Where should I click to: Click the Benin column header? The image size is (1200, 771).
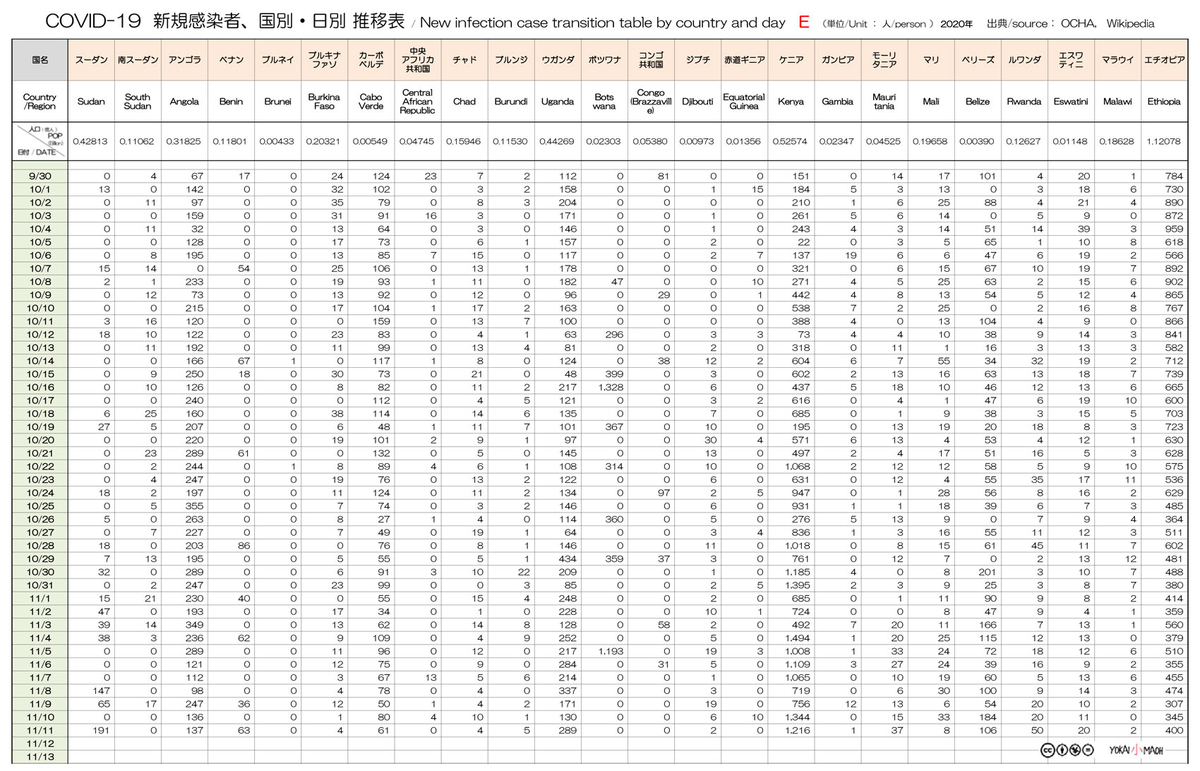tap(231, 102)
